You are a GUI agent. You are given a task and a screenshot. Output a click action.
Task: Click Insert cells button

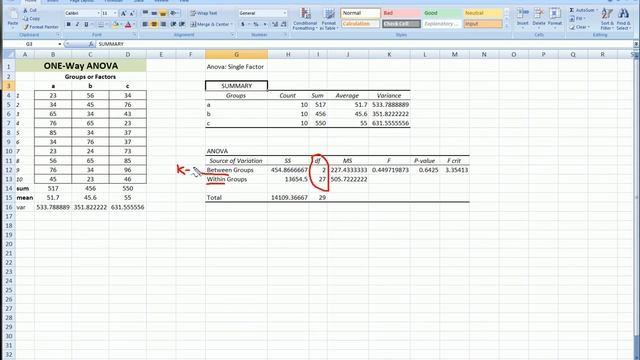[522, 18]
